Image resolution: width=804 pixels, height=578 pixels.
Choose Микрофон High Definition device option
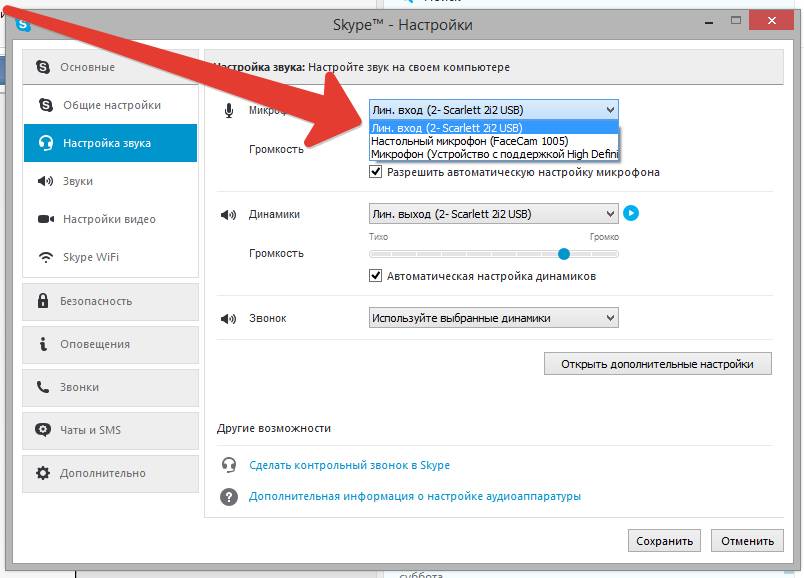click(494, 154)
